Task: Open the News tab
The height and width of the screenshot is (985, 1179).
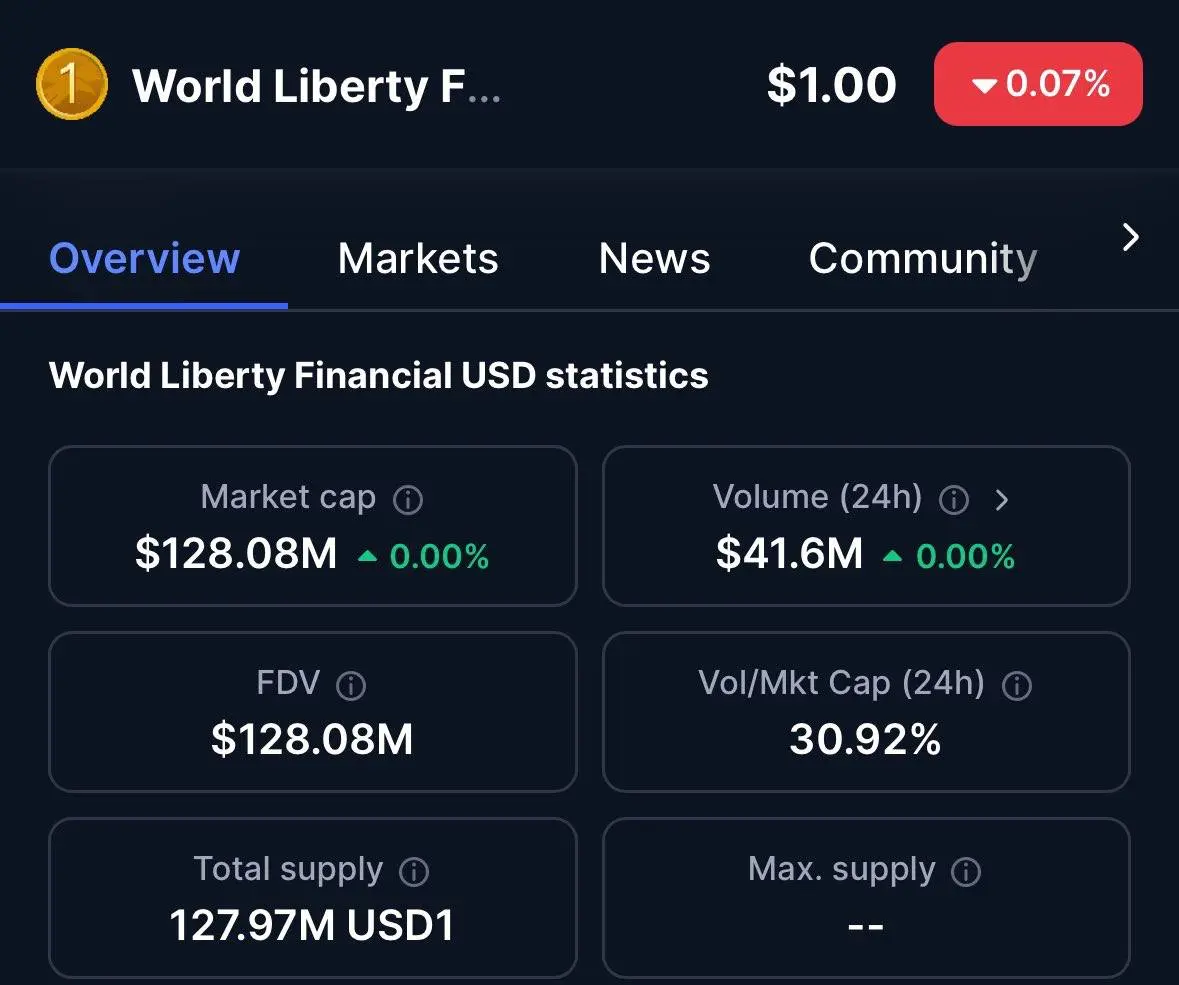Action: click(x=654, y=259)
